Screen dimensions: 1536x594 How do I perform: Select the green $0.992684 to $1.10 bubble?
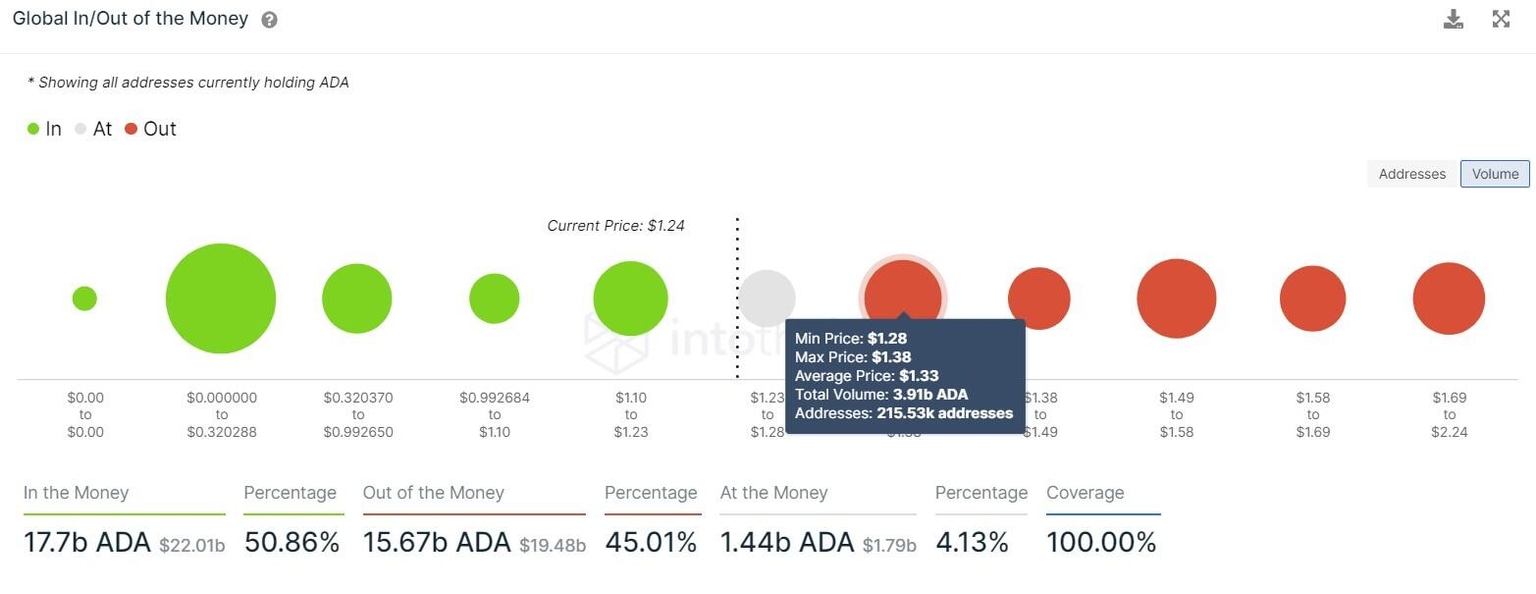coord(494,298)
